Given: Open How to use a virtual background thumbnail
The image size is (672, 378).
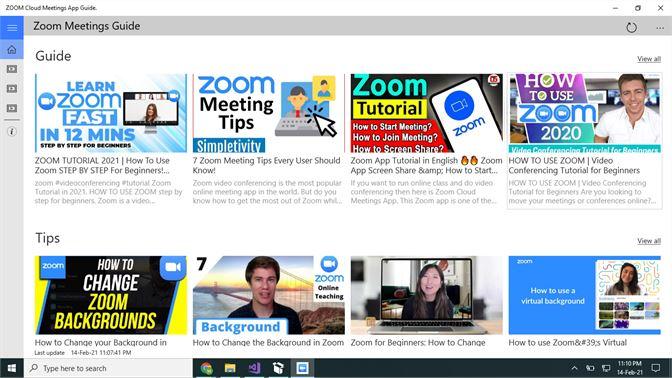Looking at the screenshot, I should (585, 295).
